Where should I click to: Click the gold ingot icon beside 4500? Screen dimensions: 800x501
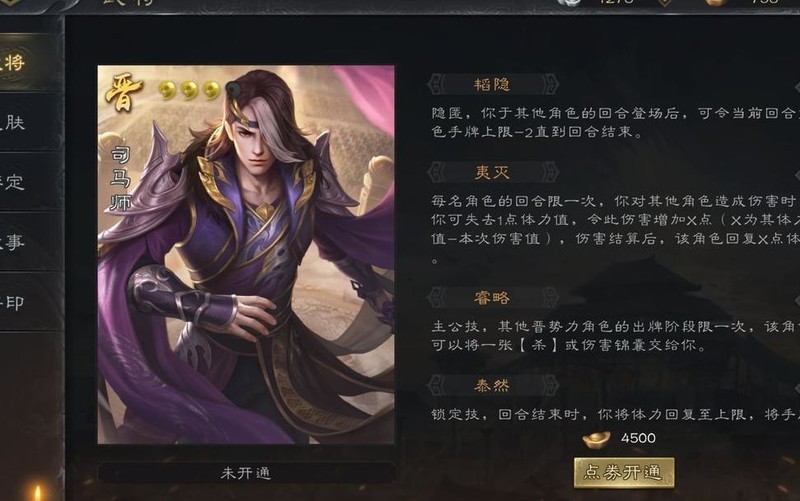point(596,439)
